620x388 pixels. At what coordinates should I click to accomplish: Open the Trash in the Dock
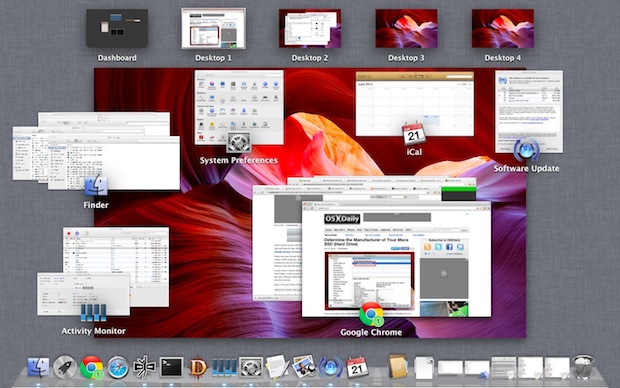click(584, 367)
